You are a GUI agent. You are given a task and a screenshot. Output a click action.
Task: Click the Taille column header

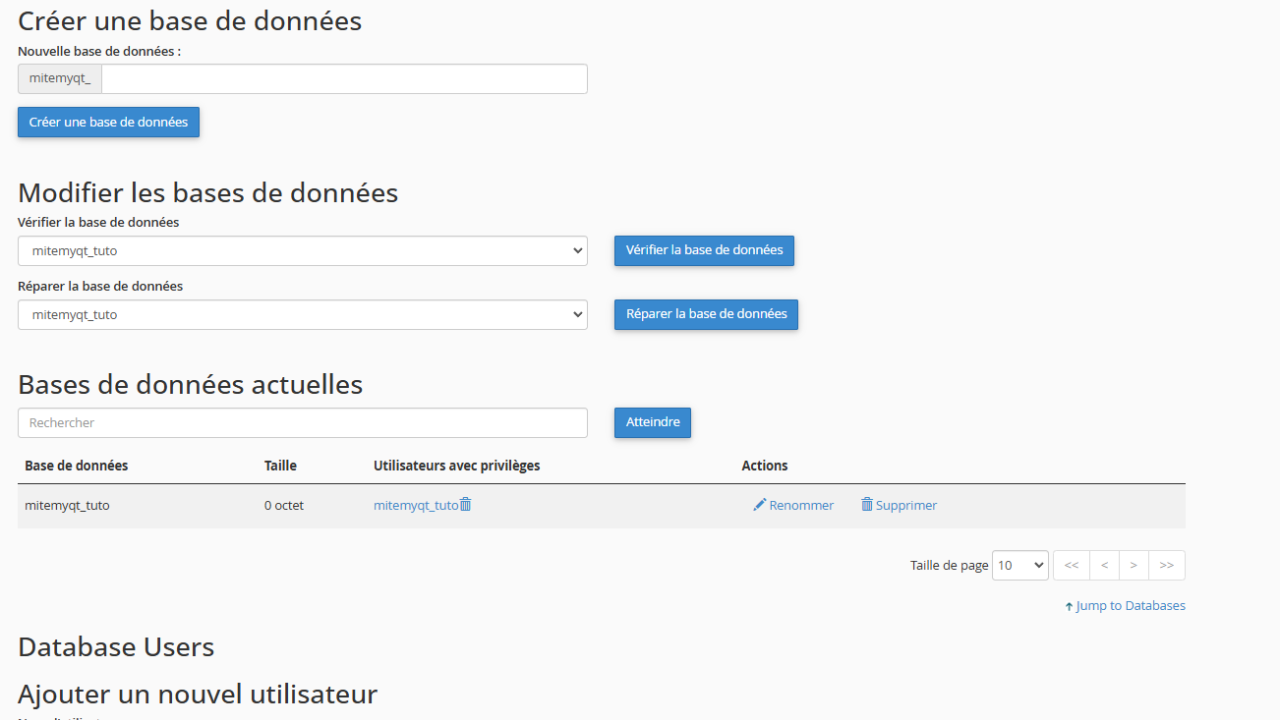click(280, 466)
